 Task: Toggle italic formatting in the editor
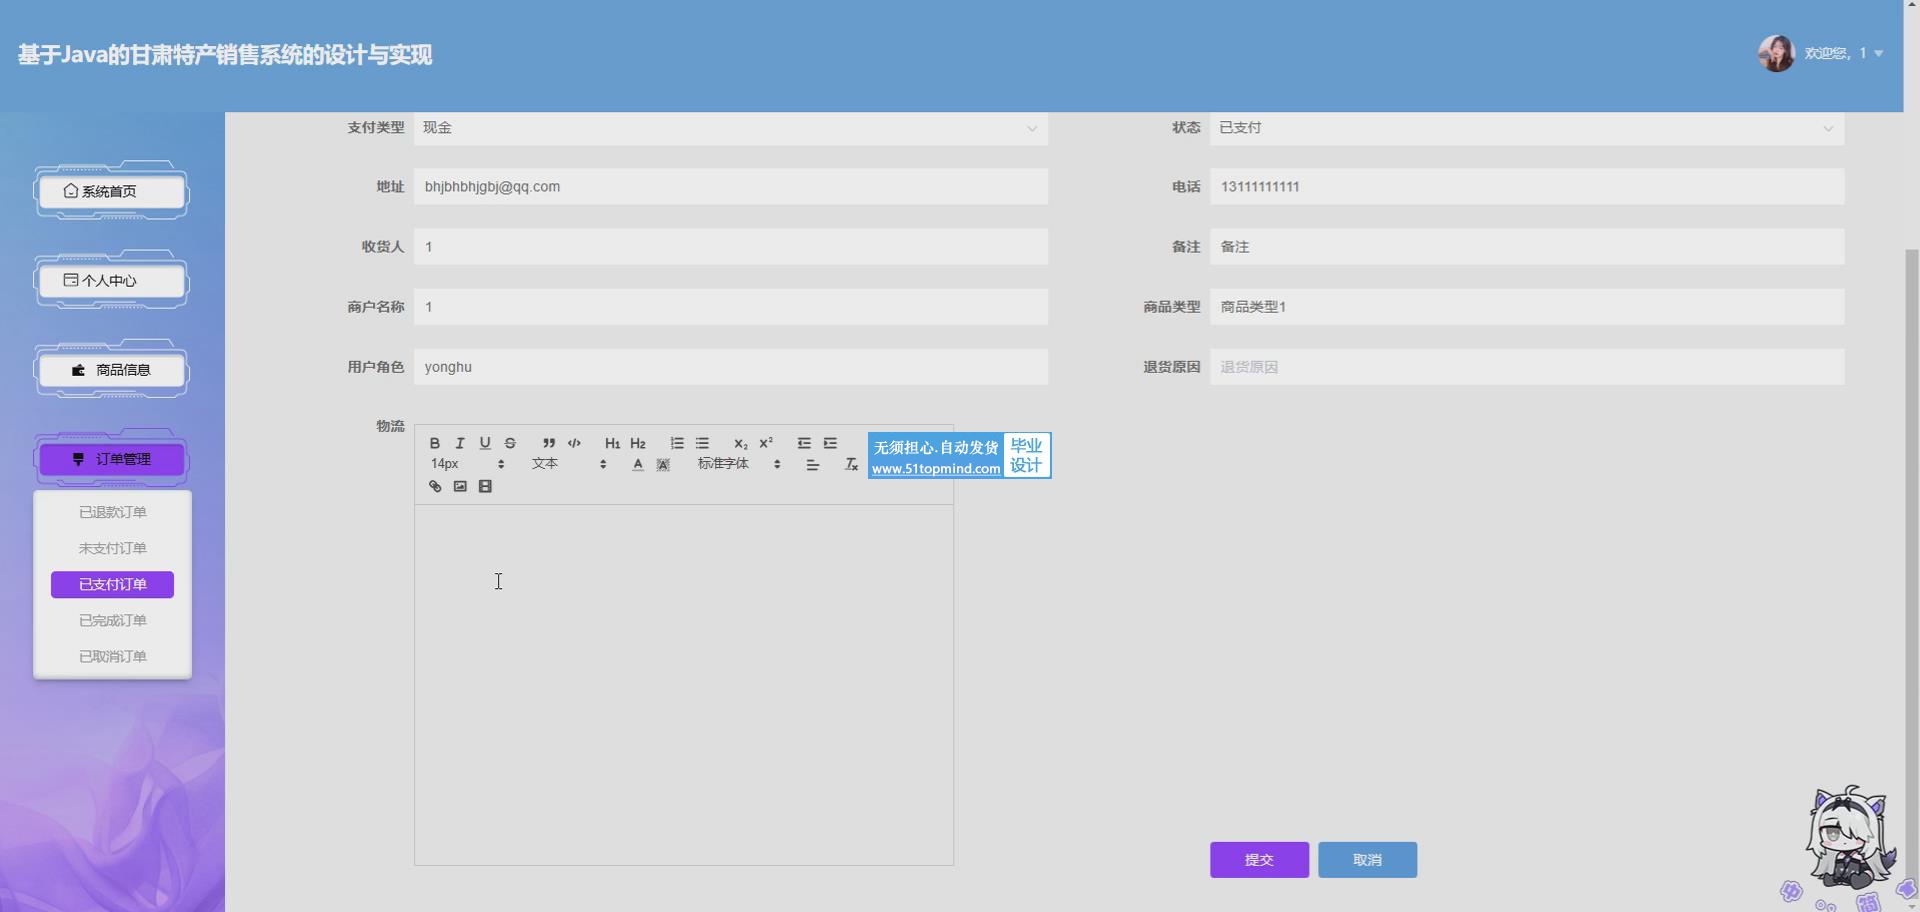click(460, 443)
